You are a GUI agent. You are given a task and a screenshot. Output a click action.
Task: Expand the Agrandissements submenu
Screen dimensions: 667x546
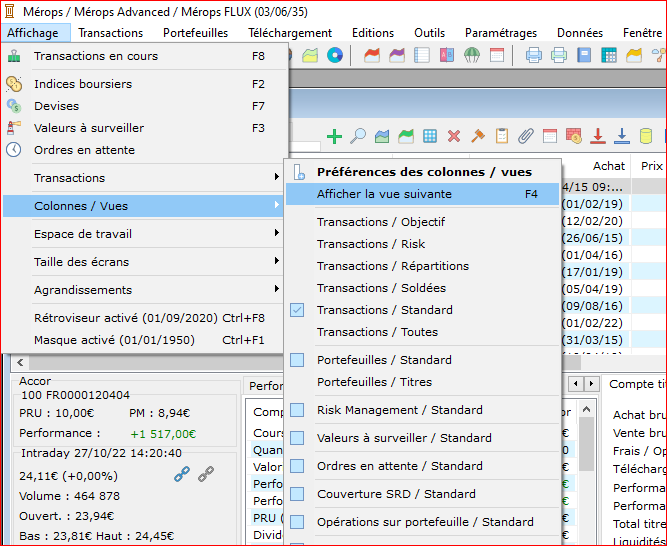[143, 290]
